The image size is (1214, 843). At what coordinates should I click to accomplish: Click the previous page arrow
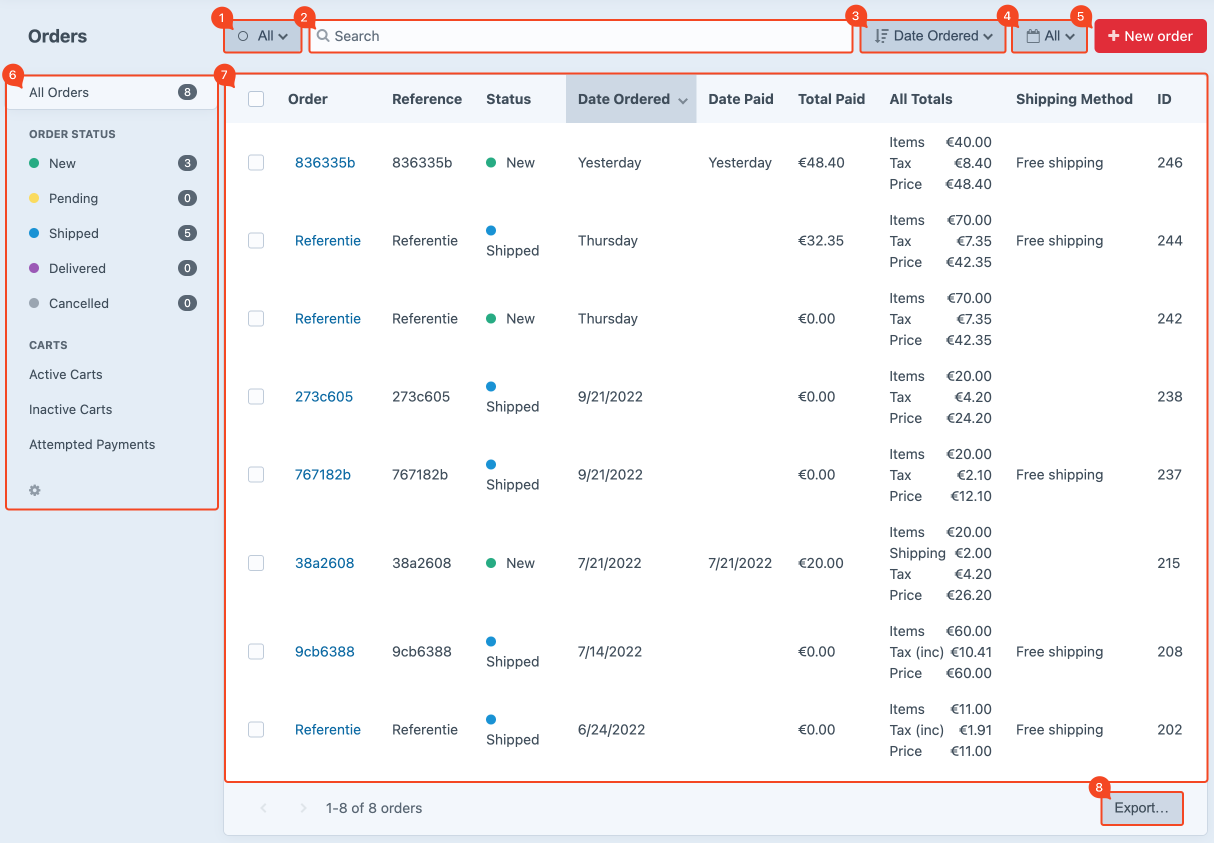[x=263, y=808]
